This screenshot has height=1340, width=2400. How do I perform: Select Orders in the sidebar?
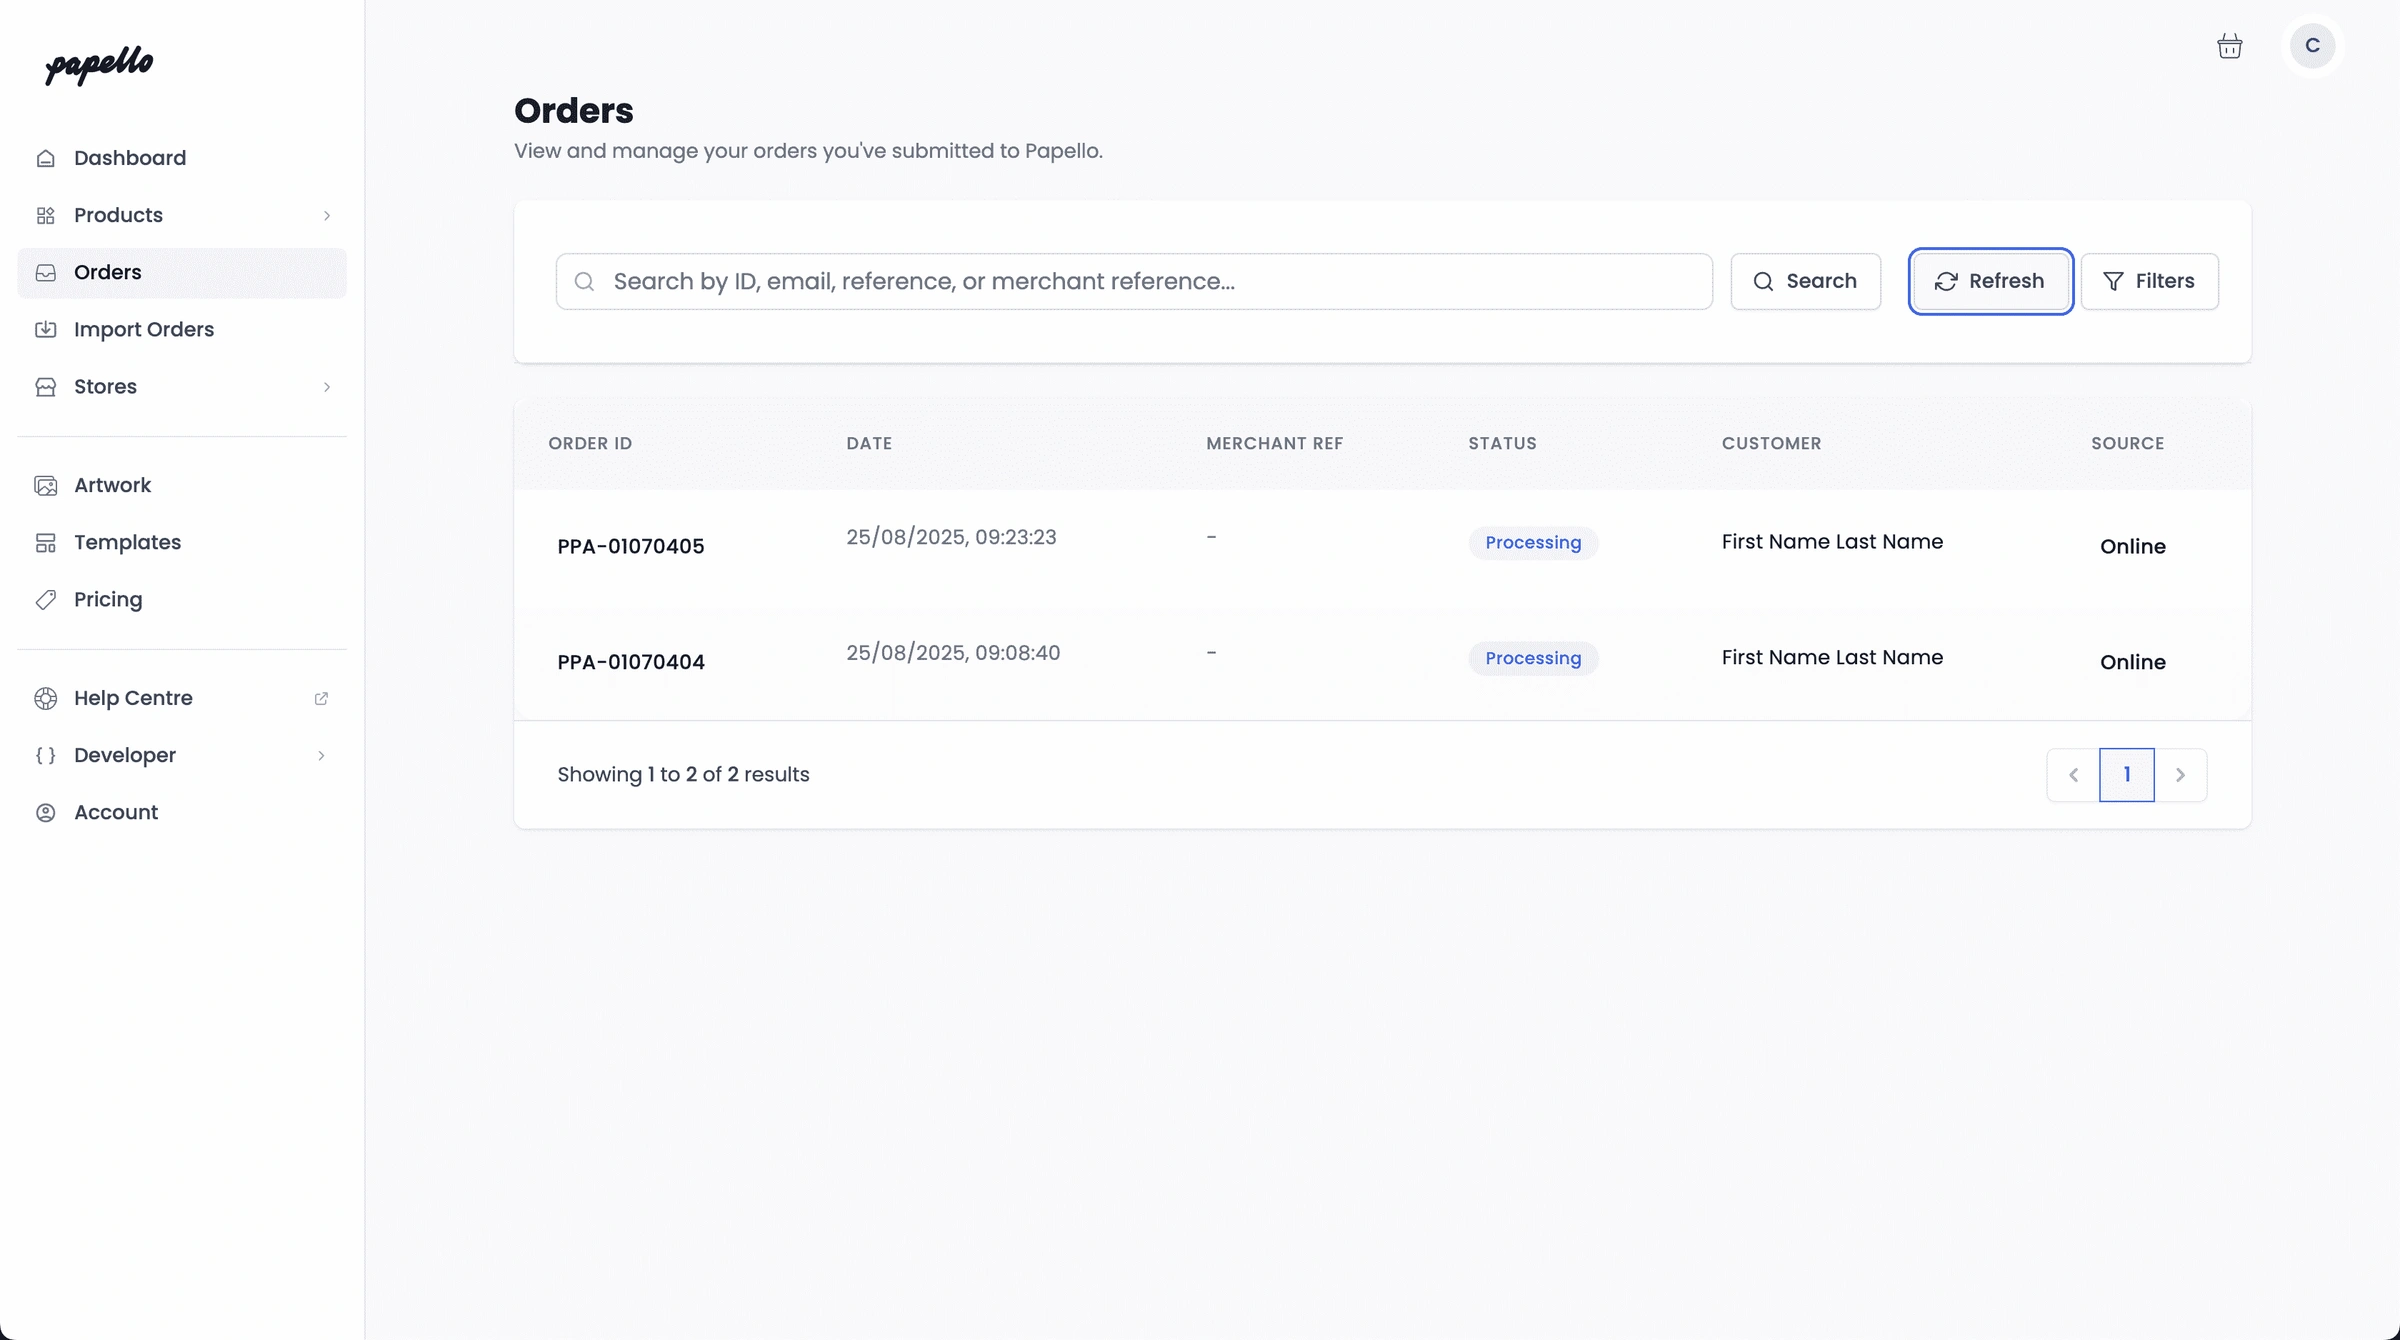(x=107, y=272)
